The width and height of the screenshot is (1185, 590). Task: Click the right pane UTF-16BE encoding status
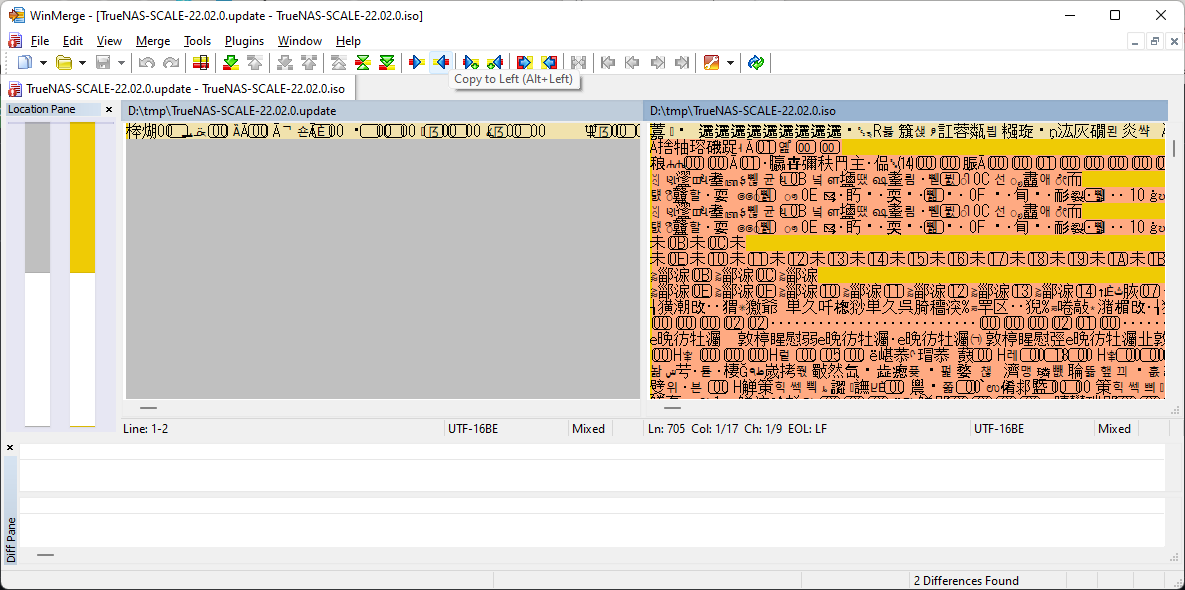[x=999, y=428]
